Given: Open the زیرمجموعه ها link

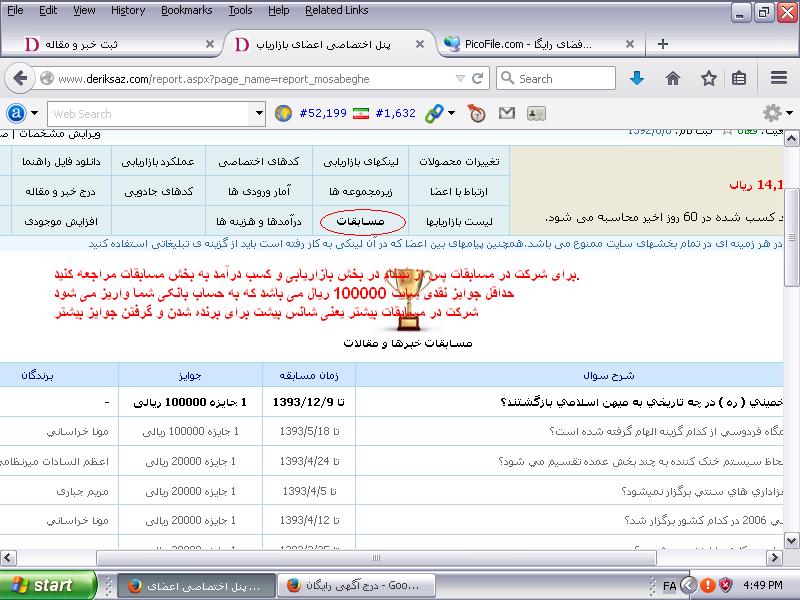Looking at the screenshot, I should [x=361, y=191].
